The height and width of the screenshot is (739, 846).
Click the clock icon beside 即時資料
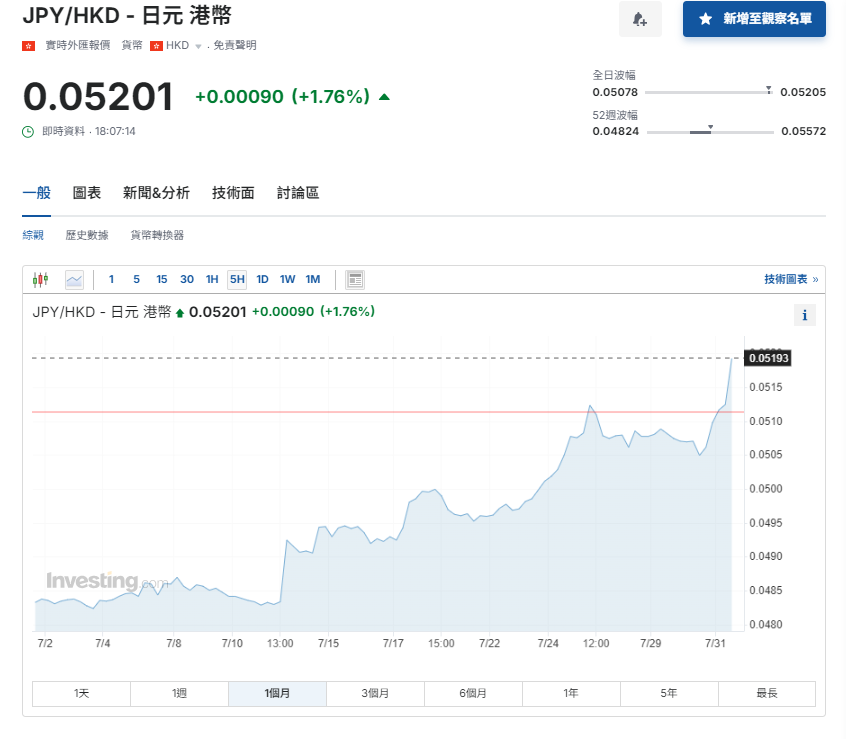pyautogui.click(x=29, y=131)
